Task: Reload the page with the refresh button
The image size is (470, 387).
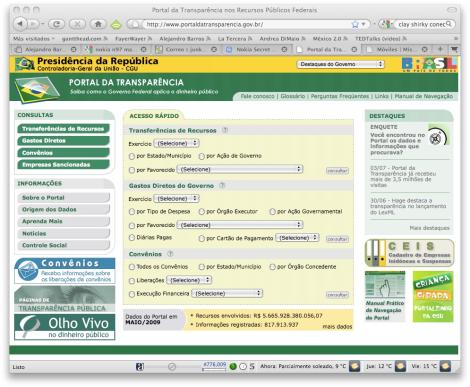Action: [x=57, y=24]
